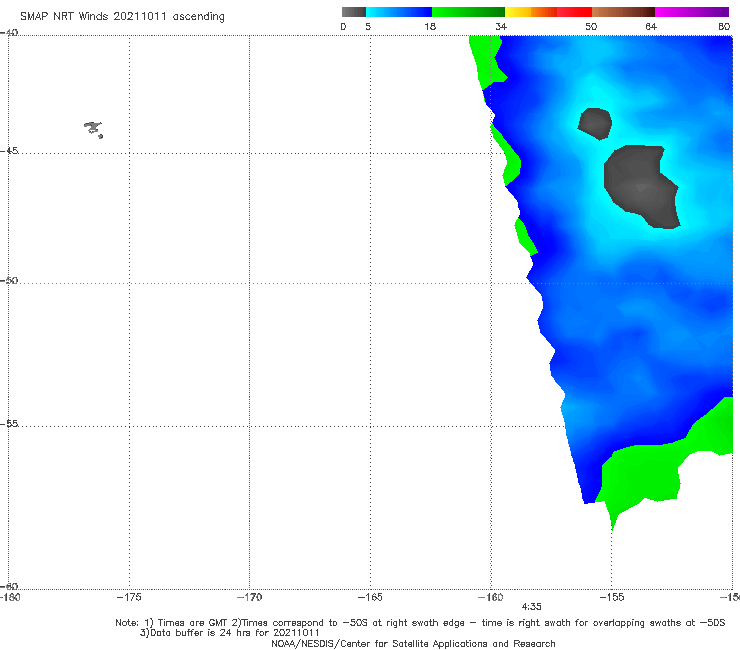Click the note line beginning 'Note: 1) Times are GMT'

coord(420,623)
